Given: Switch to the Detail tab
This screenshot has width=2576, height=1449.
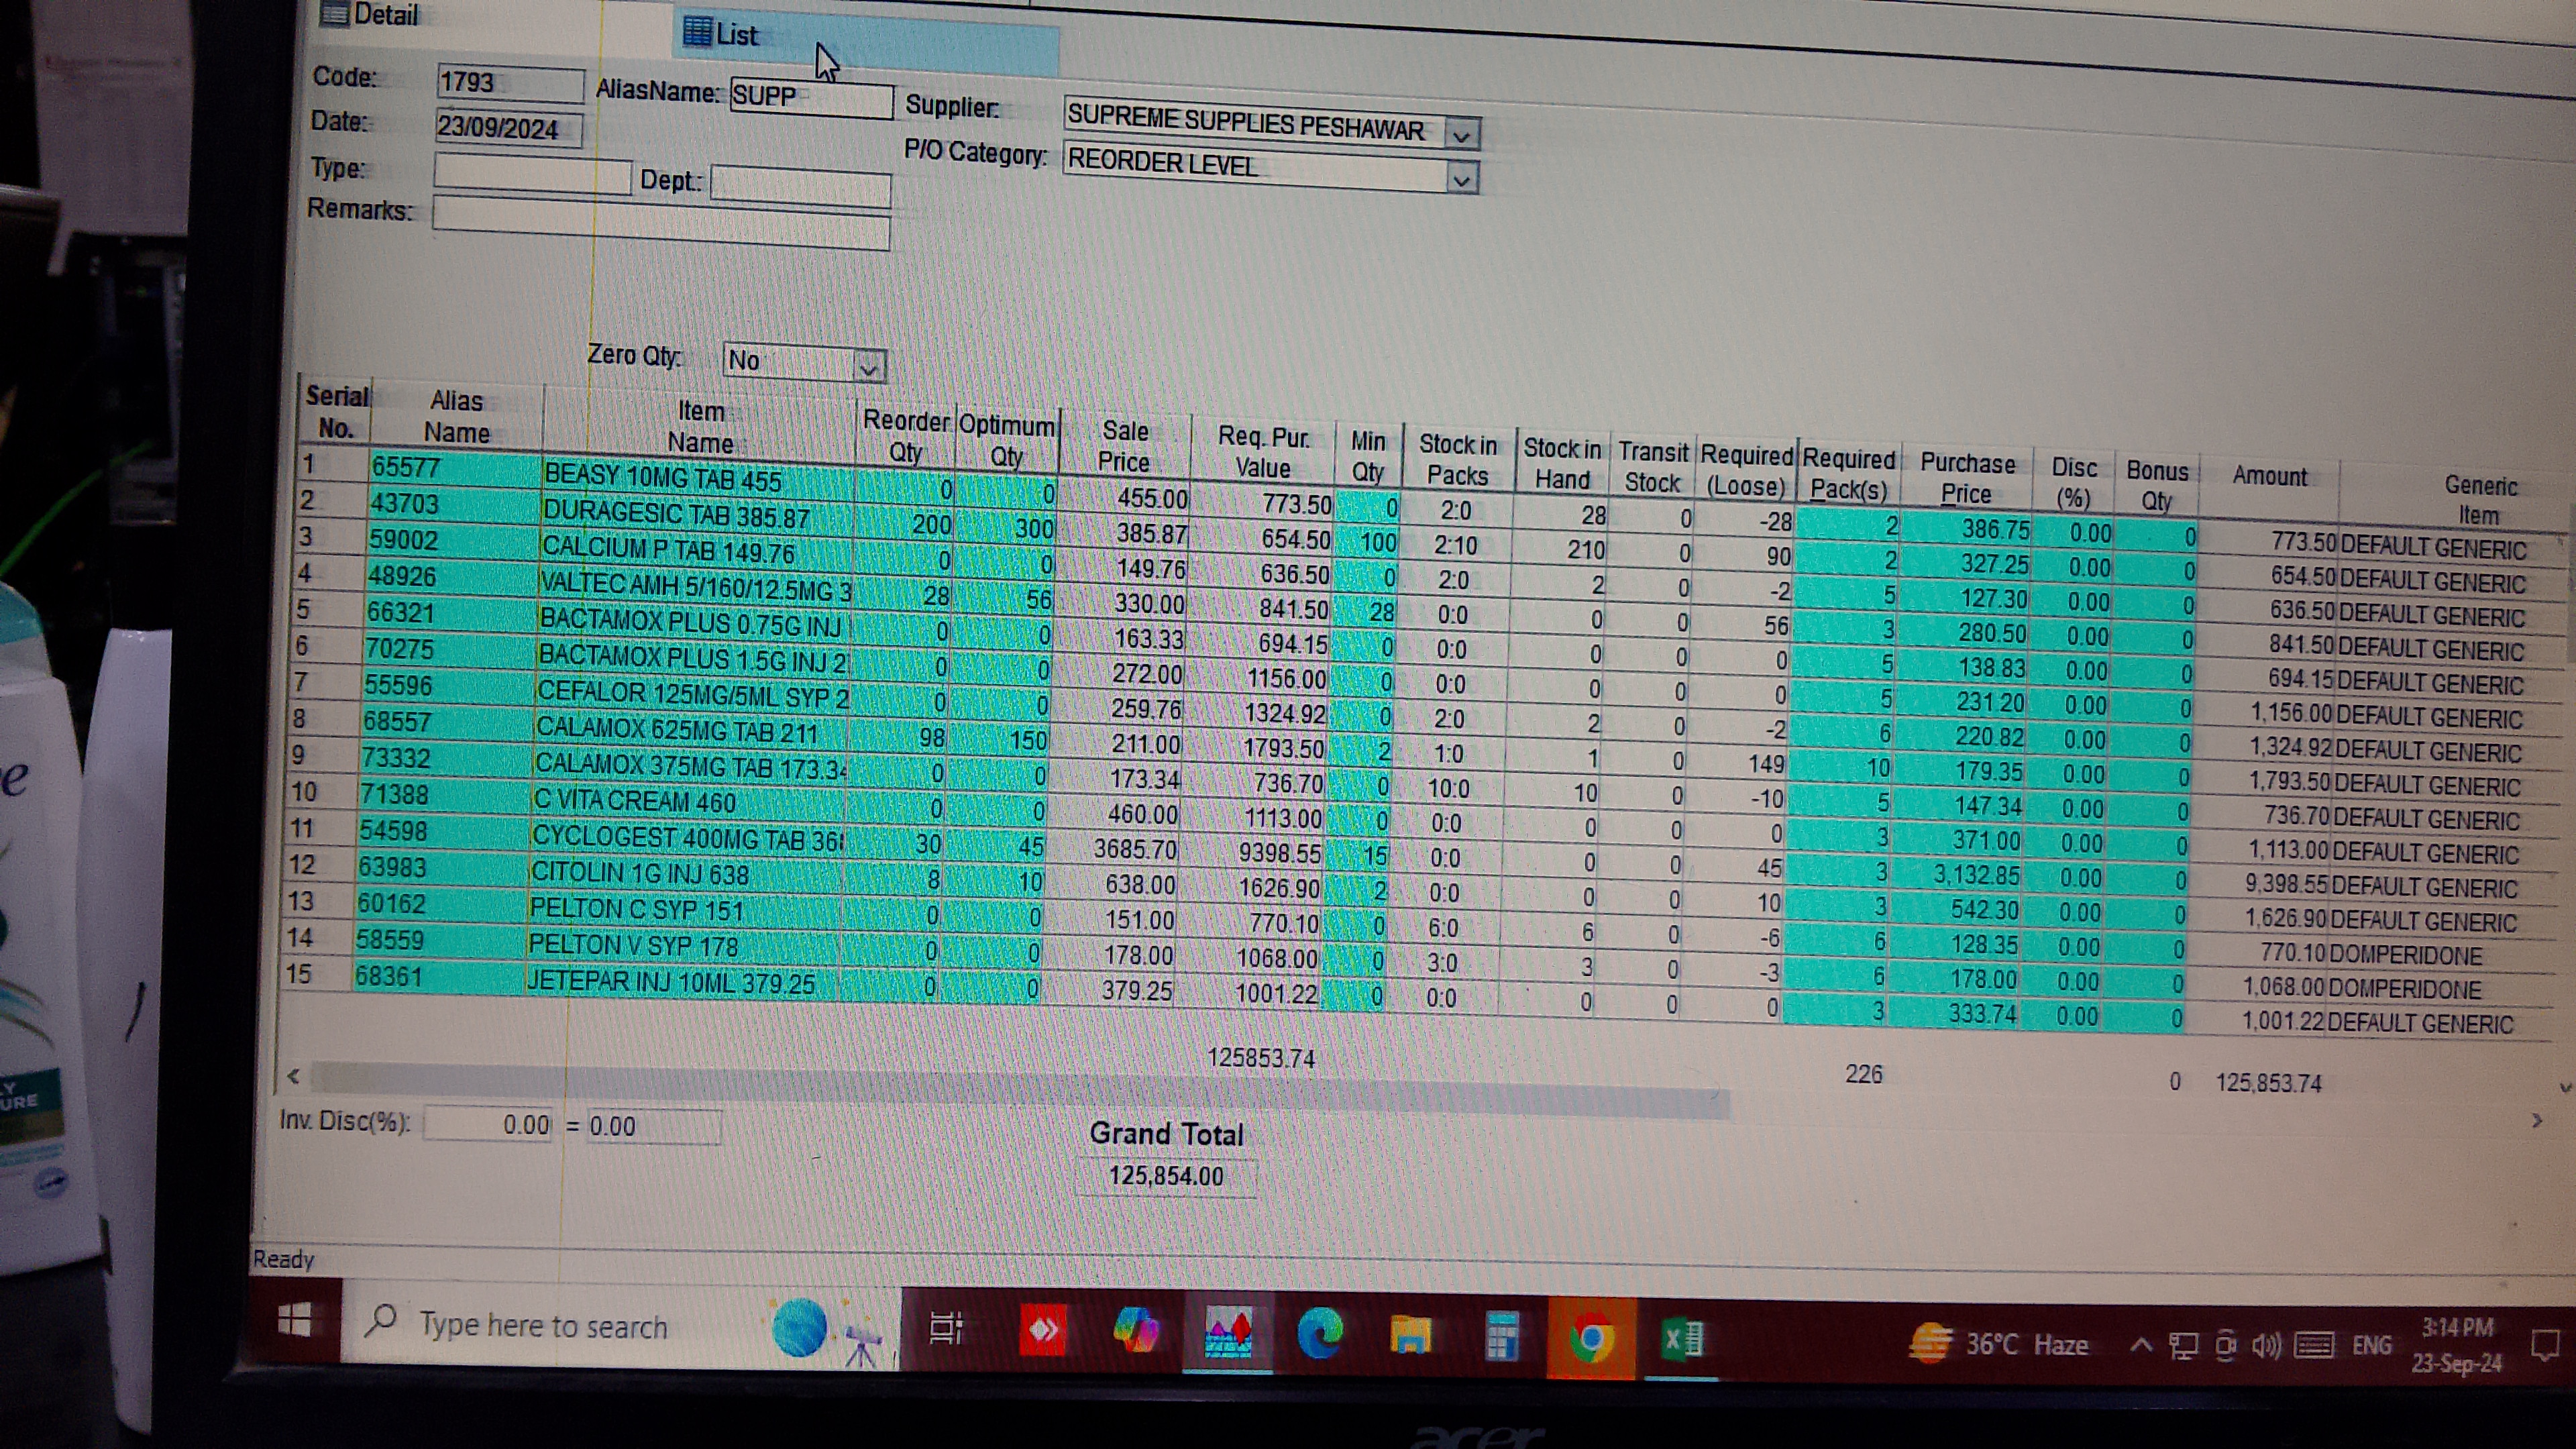Looking at the screenshot, I should [384, 15].
